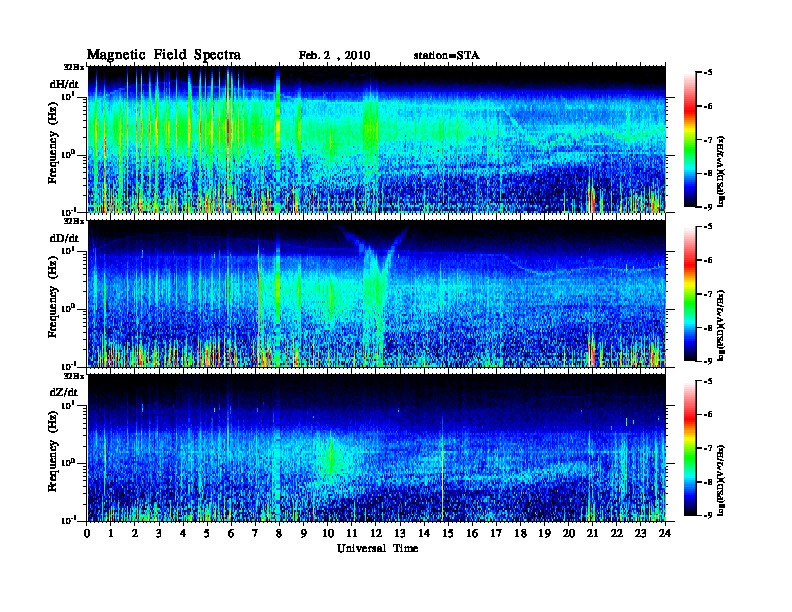
Task: Click the hour 14 tick label on time axis
Action: (424, 533)
